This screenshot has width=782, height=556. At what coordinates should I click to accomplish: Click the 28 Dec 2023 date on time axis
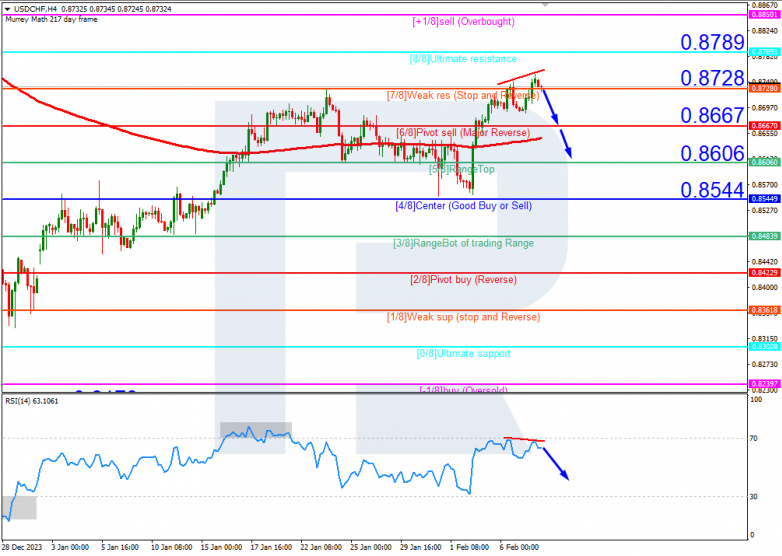pos(22,547)
